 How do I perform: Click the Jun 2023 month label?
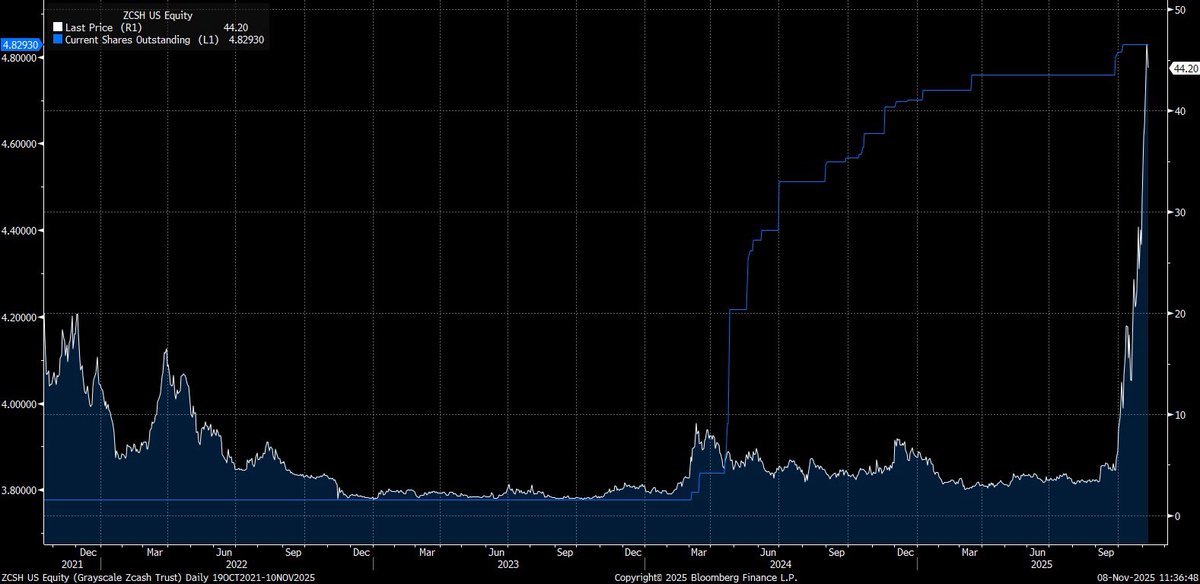click(497, 551)
